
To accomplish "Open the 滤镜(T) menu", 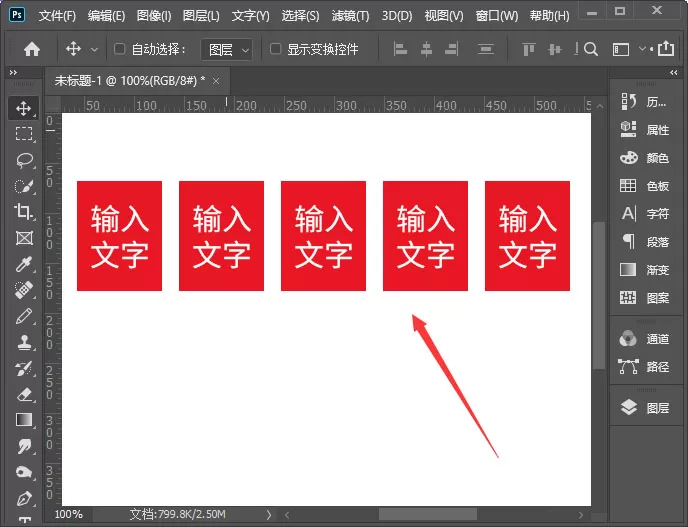I will (350, 16).
